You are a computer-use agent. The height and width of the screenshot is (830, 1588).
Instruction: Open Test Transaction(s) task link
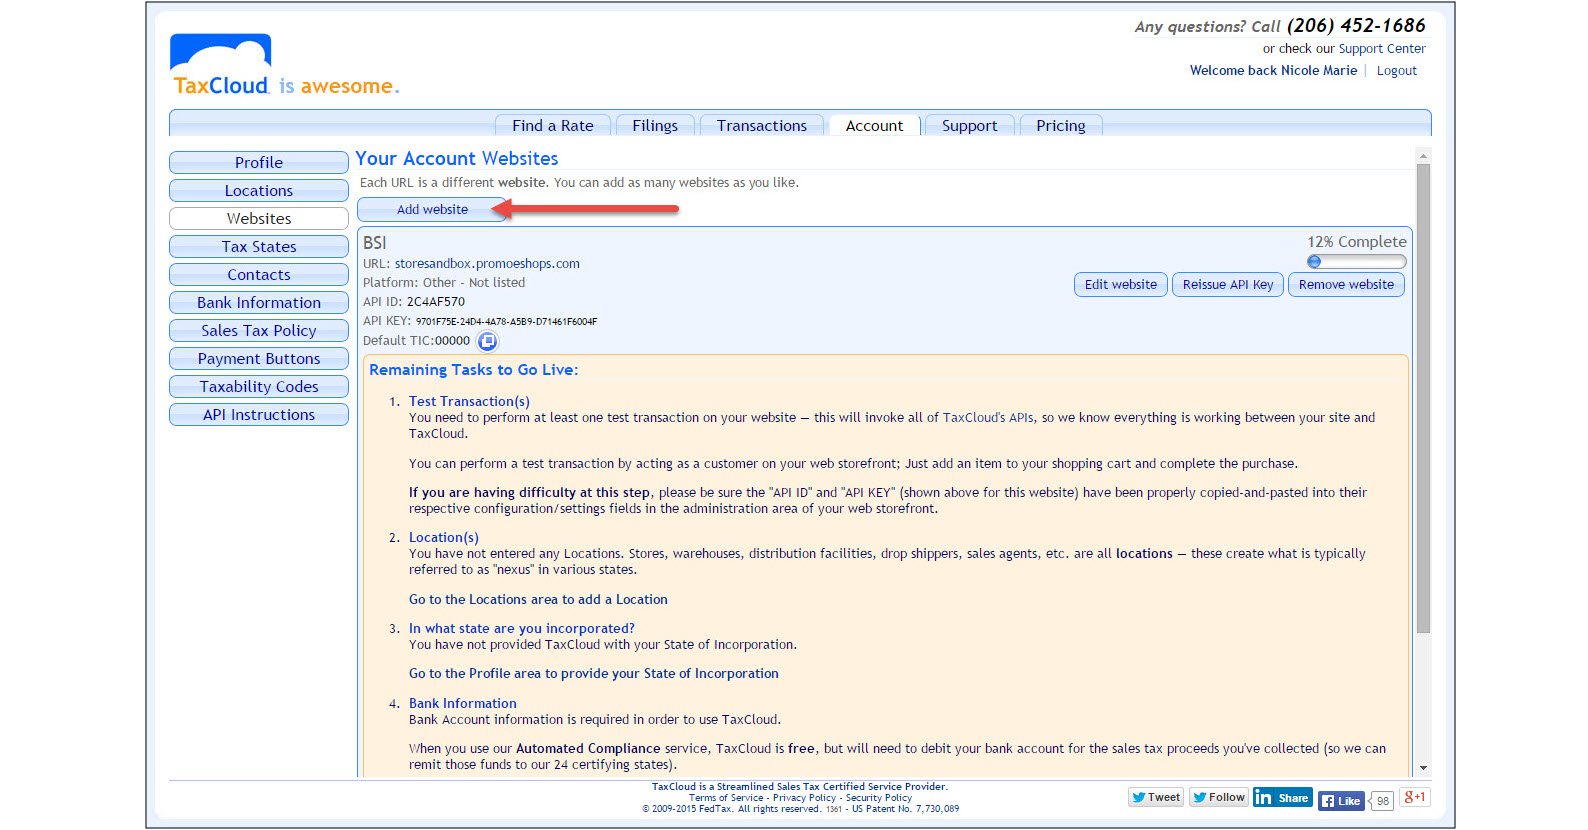coord(469,401)
